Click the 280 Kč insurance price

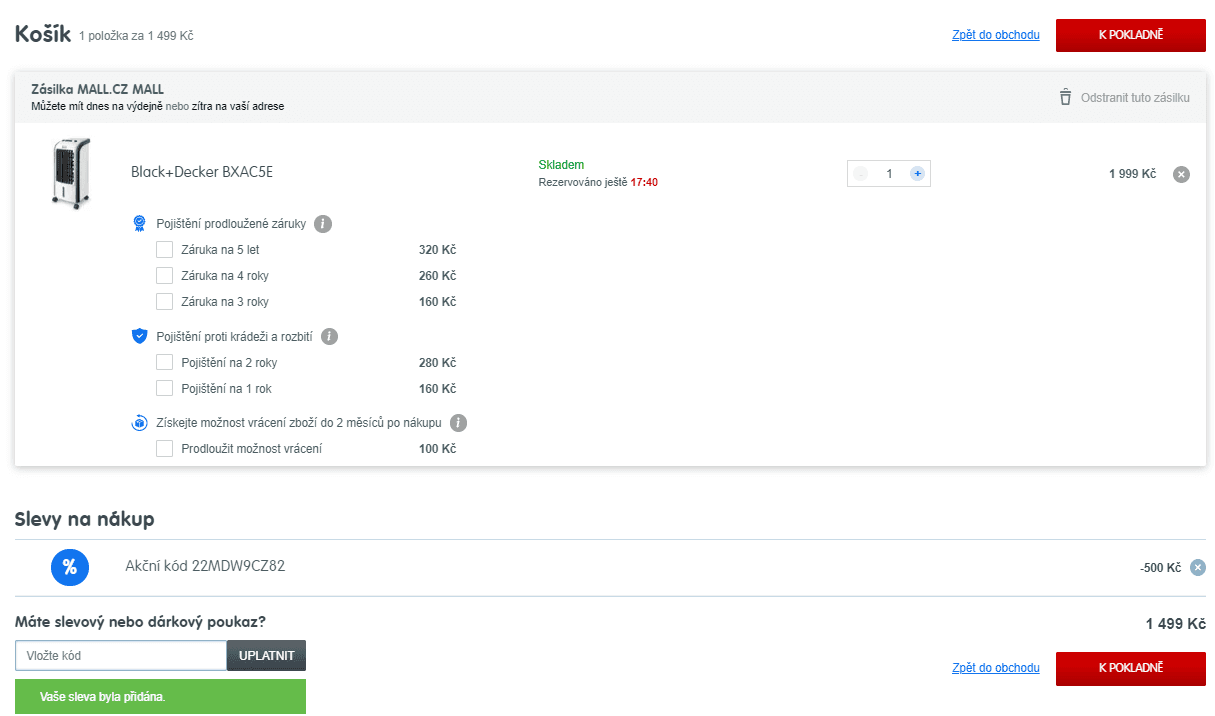click(437, 363)
